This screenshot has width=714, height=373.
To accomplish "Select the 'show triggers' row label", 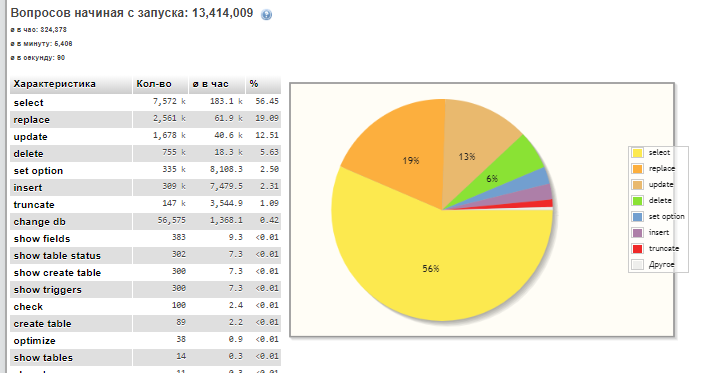I will coord(47,290).
